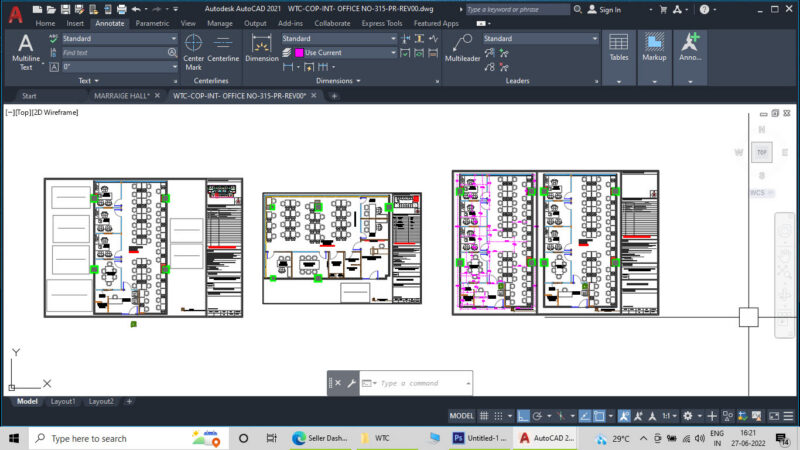The width and height of the screenshot is (800, 450).
Task: Select the Center Mark tool
Action: click(193, 52)
